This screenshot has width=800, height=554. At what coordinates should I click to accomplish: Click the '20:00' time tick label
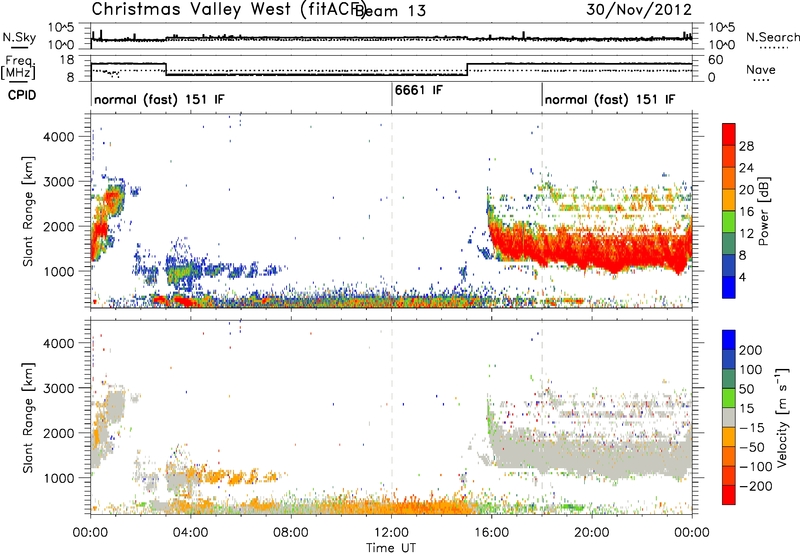tap(592, 533)
